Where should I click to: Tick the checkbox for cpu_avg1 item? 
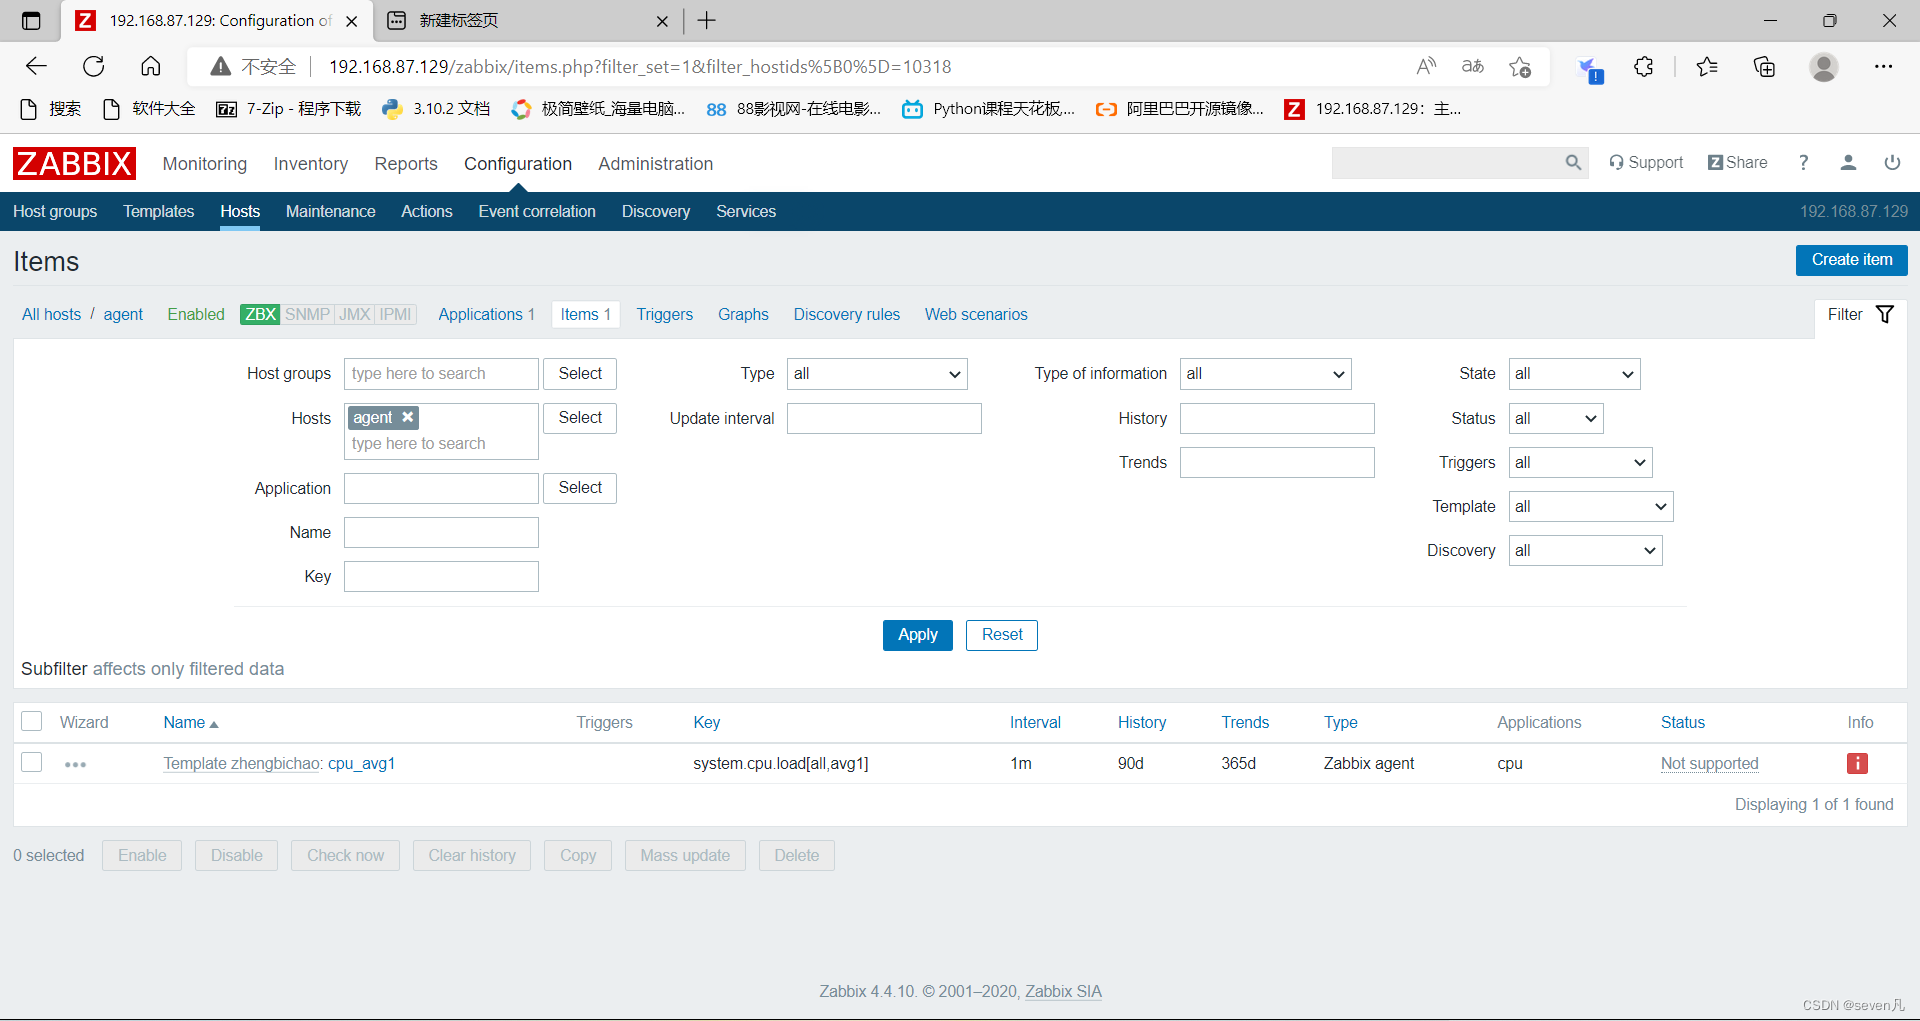pos(32,763)
